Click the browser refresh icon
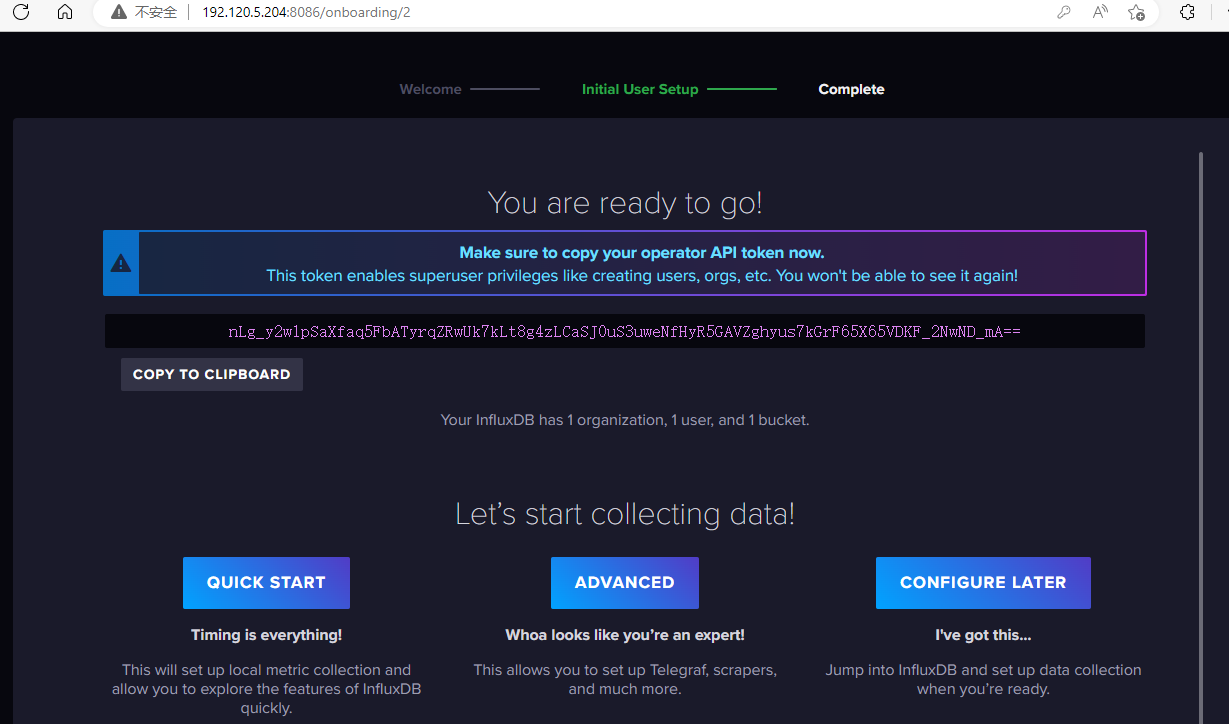The image size is (1229, 724). tap(21, 12)
